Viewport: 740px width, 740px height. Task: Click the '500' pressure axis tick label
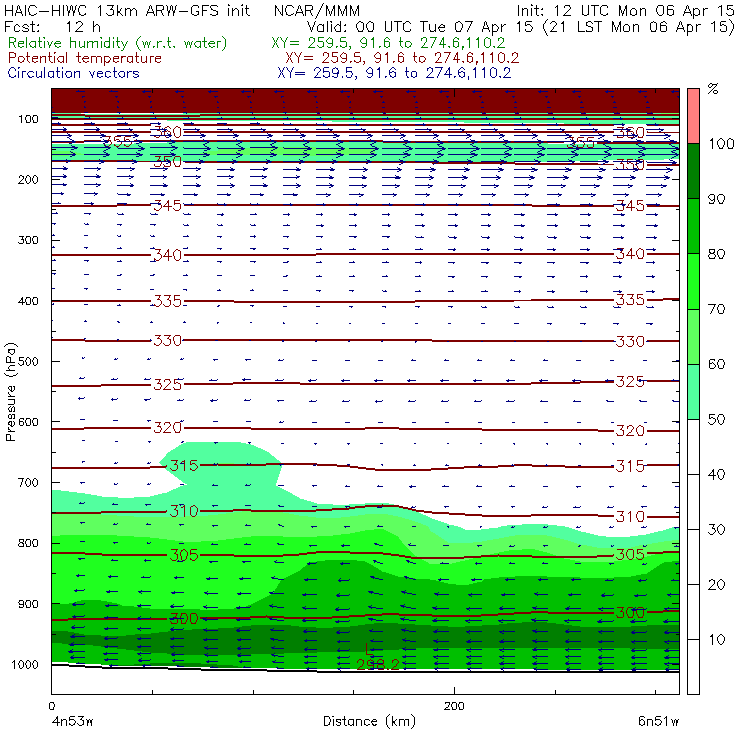tap(28, 361)
